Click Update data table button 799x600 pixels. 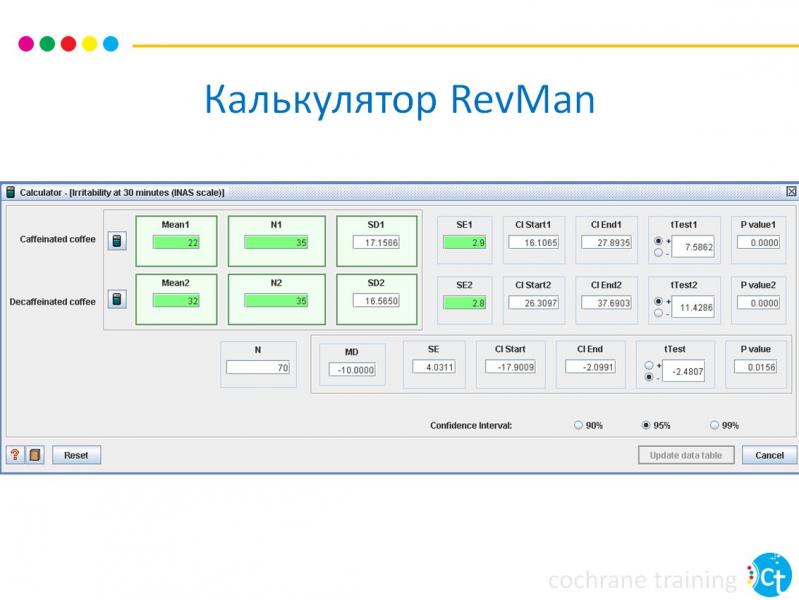(685, 455)
